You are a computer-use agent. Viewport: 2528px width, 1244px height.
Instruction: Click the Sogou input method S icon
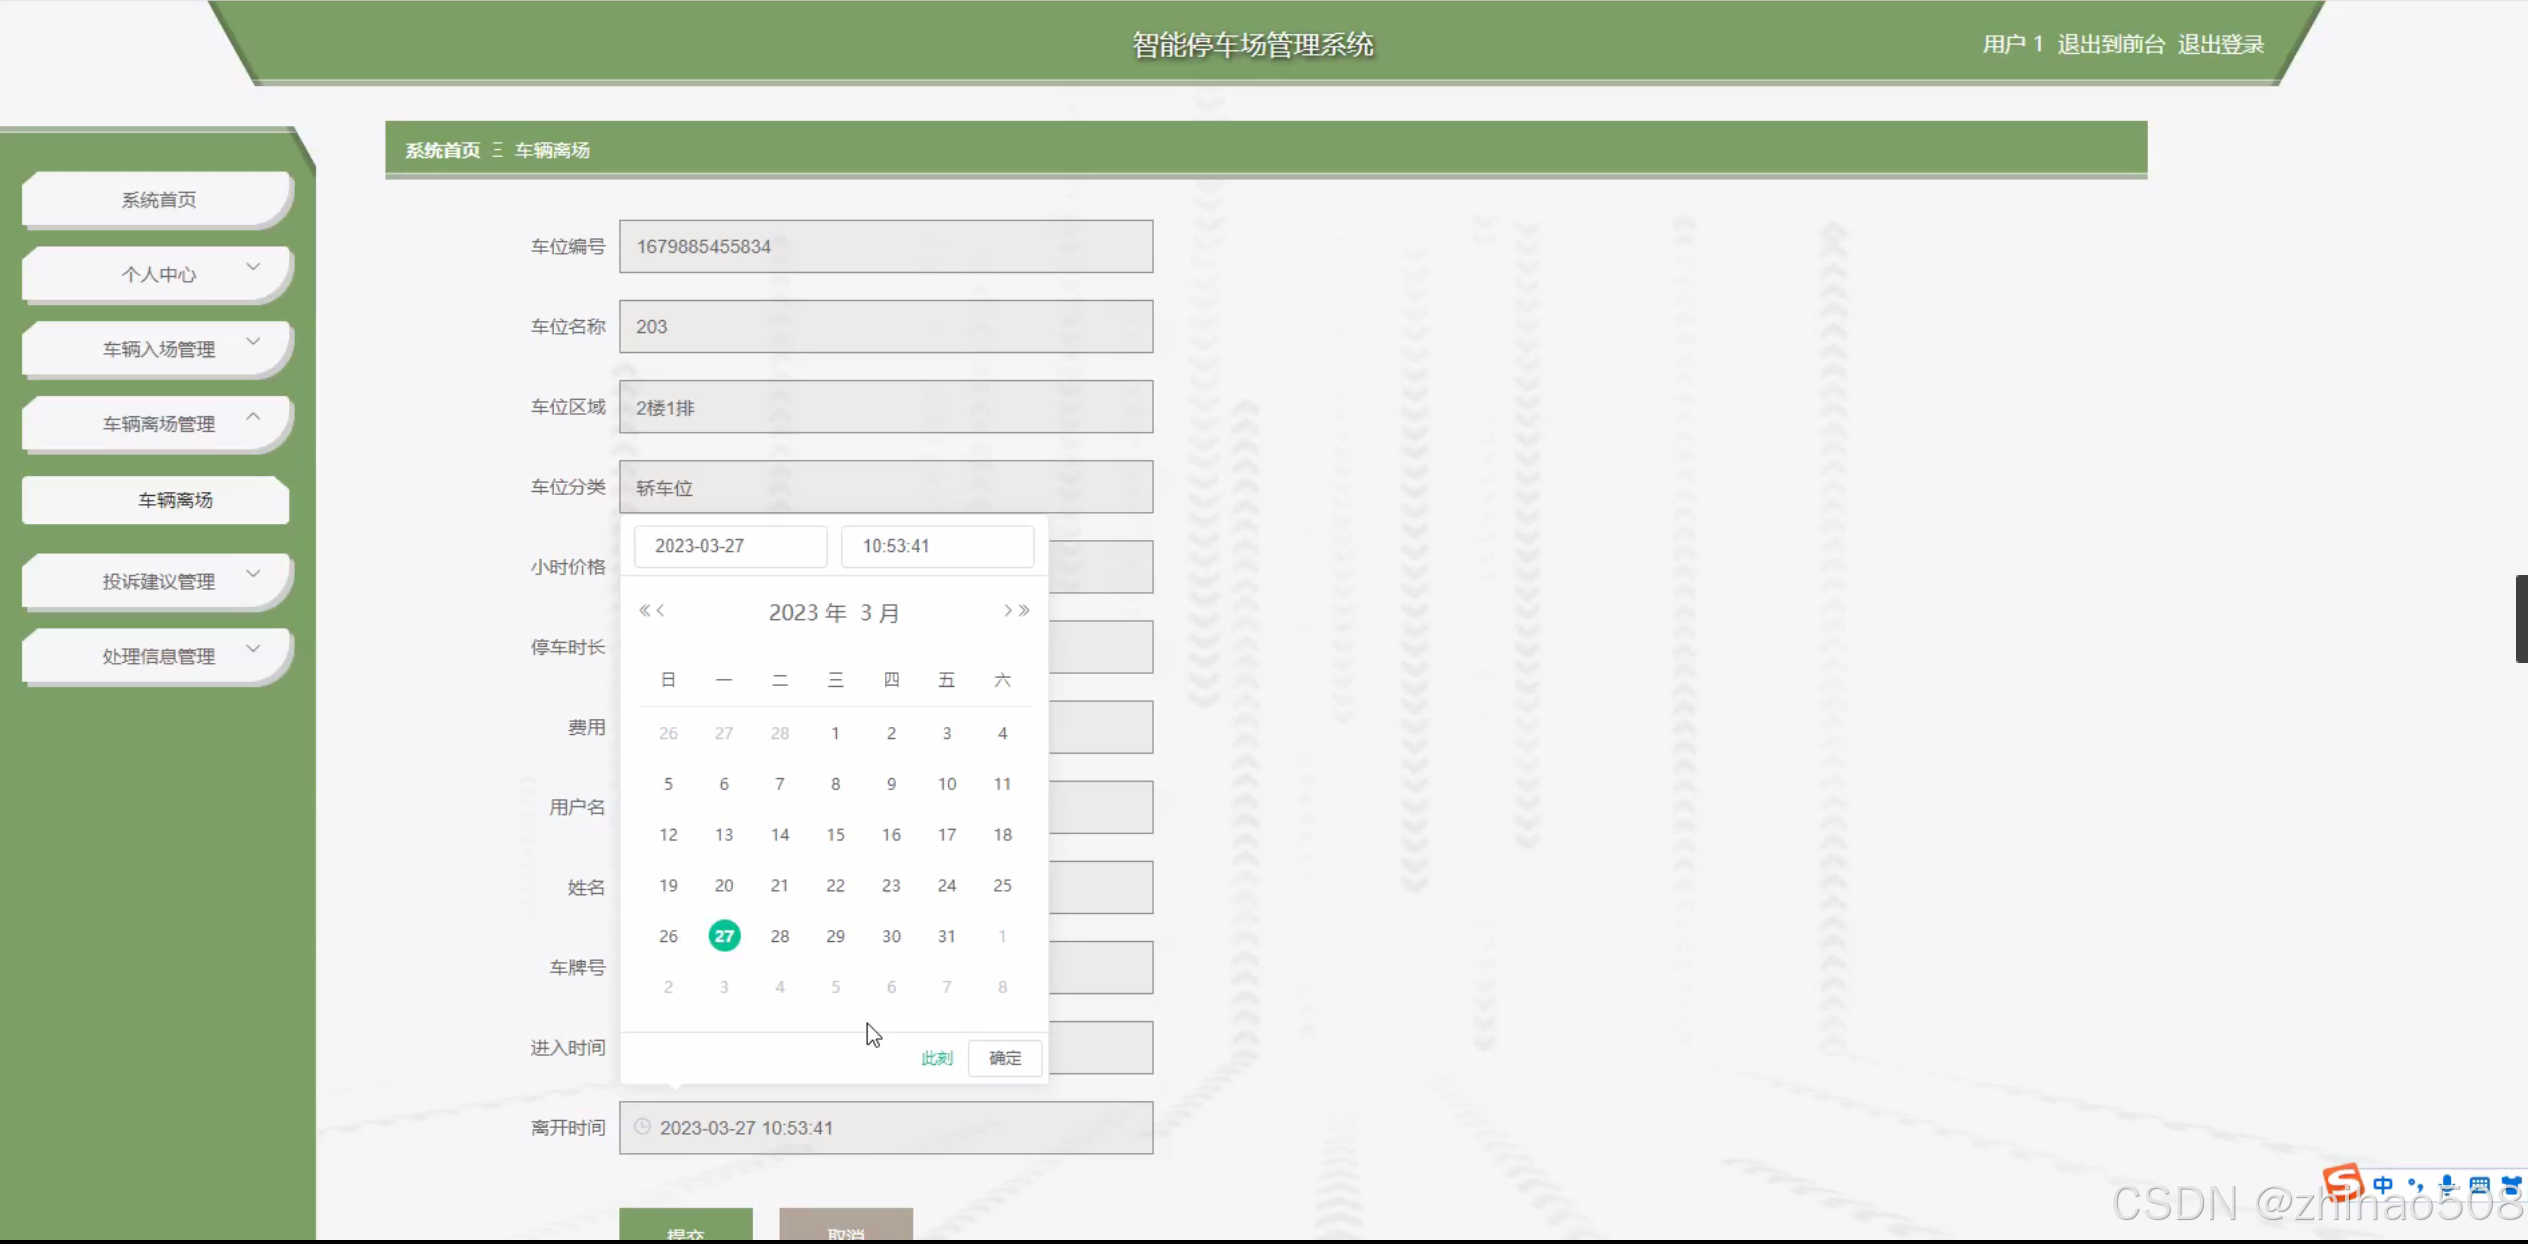[2342, 1184]
